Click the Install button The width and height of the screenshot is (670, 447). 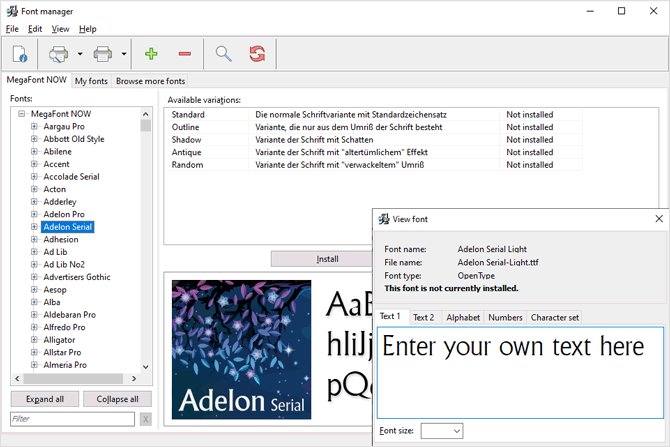click(322, 259)
